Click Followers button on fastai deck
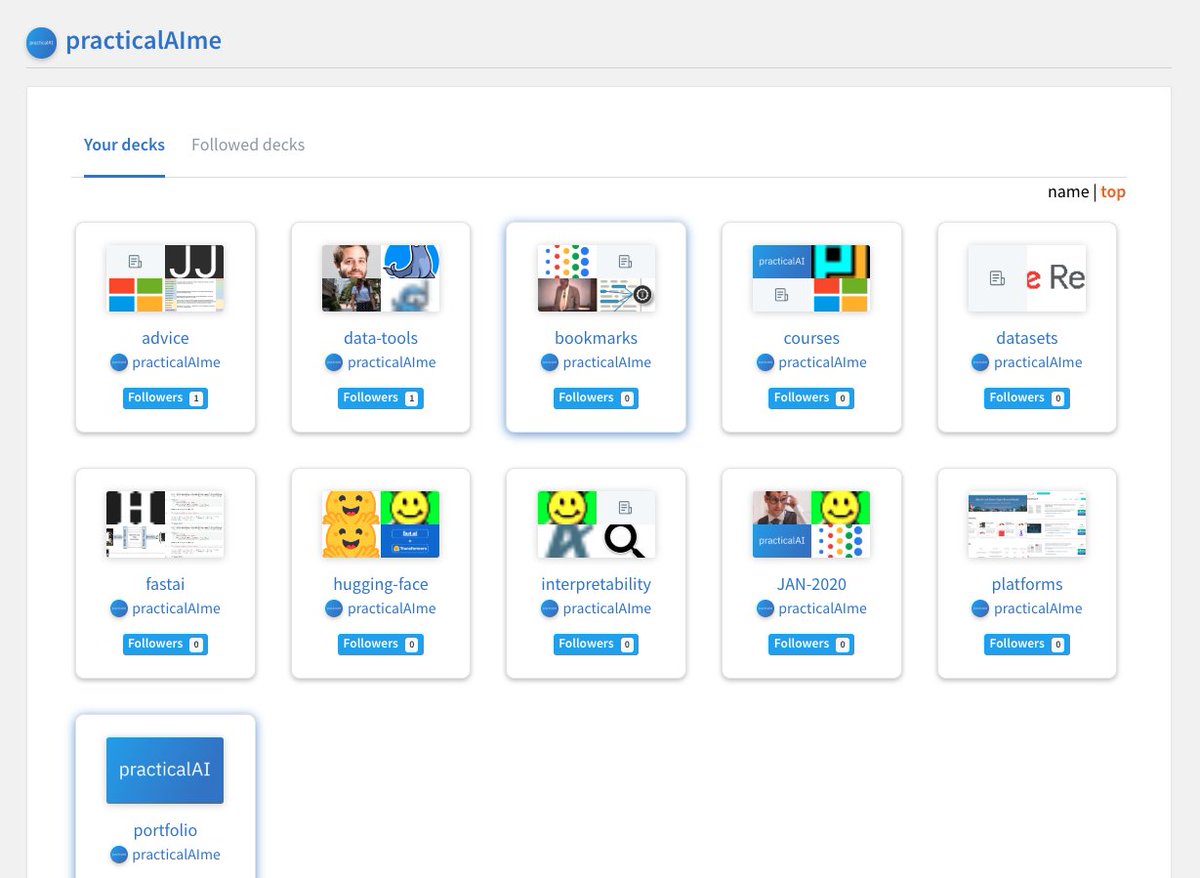The height and width of the screenshot is (878, 1200). (x=165, y=644)
